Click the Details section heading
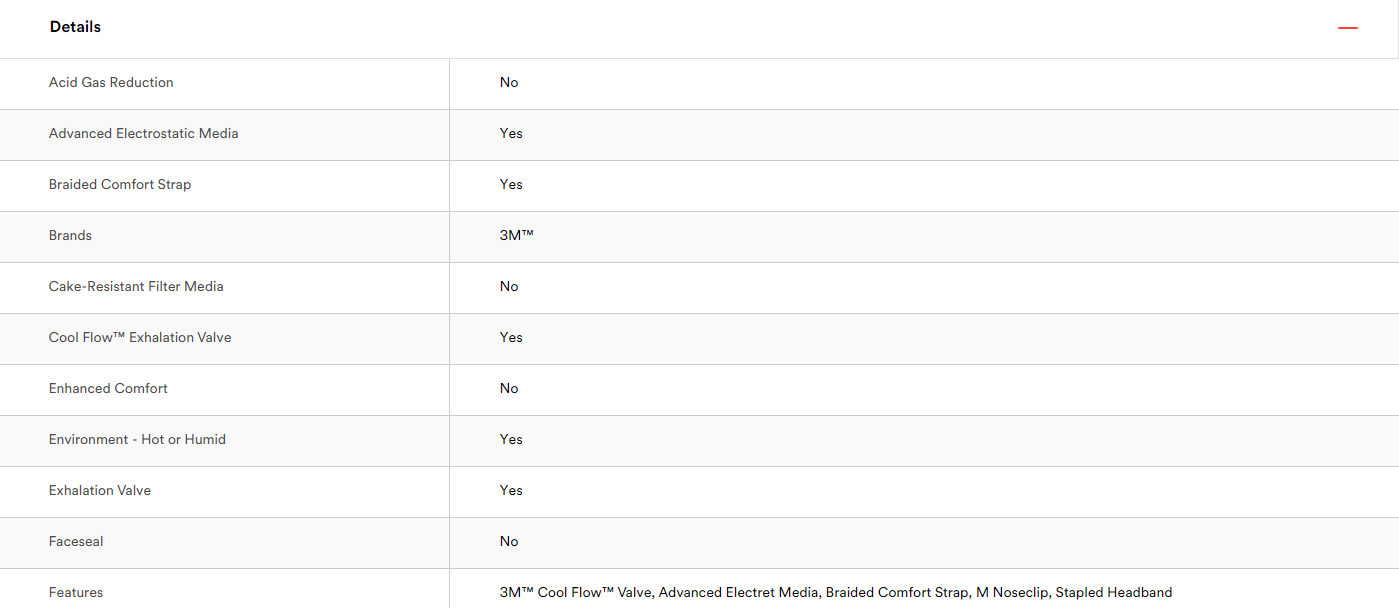 pos(75,27)
